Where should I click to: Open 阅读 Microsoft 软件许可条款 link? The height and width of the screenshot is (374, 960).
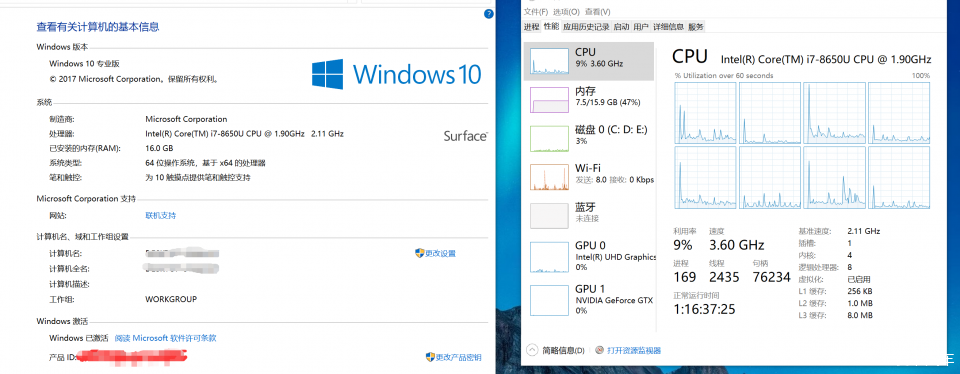click(x=165, y=338)
